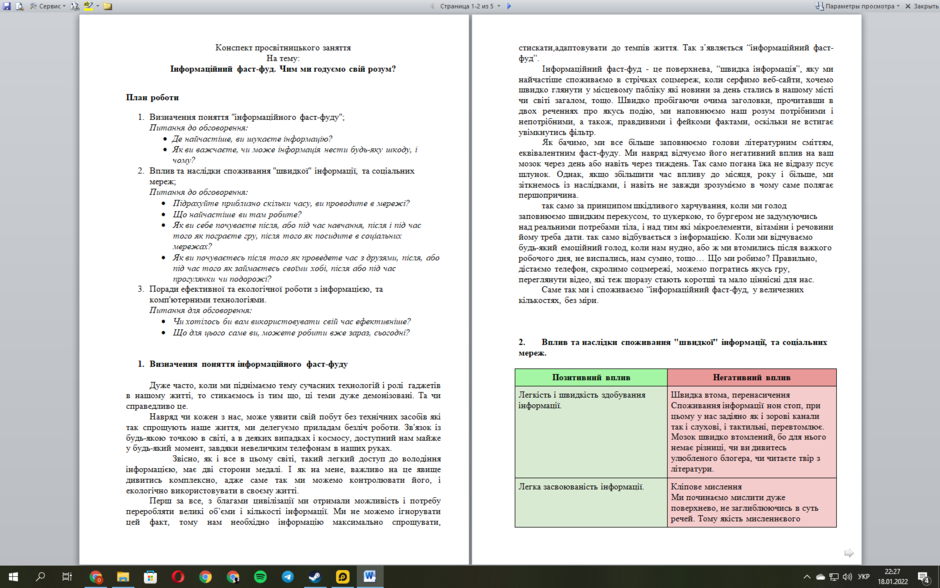
Task: Click OneDrive cloud tray icon
Action: click(820, 577)
